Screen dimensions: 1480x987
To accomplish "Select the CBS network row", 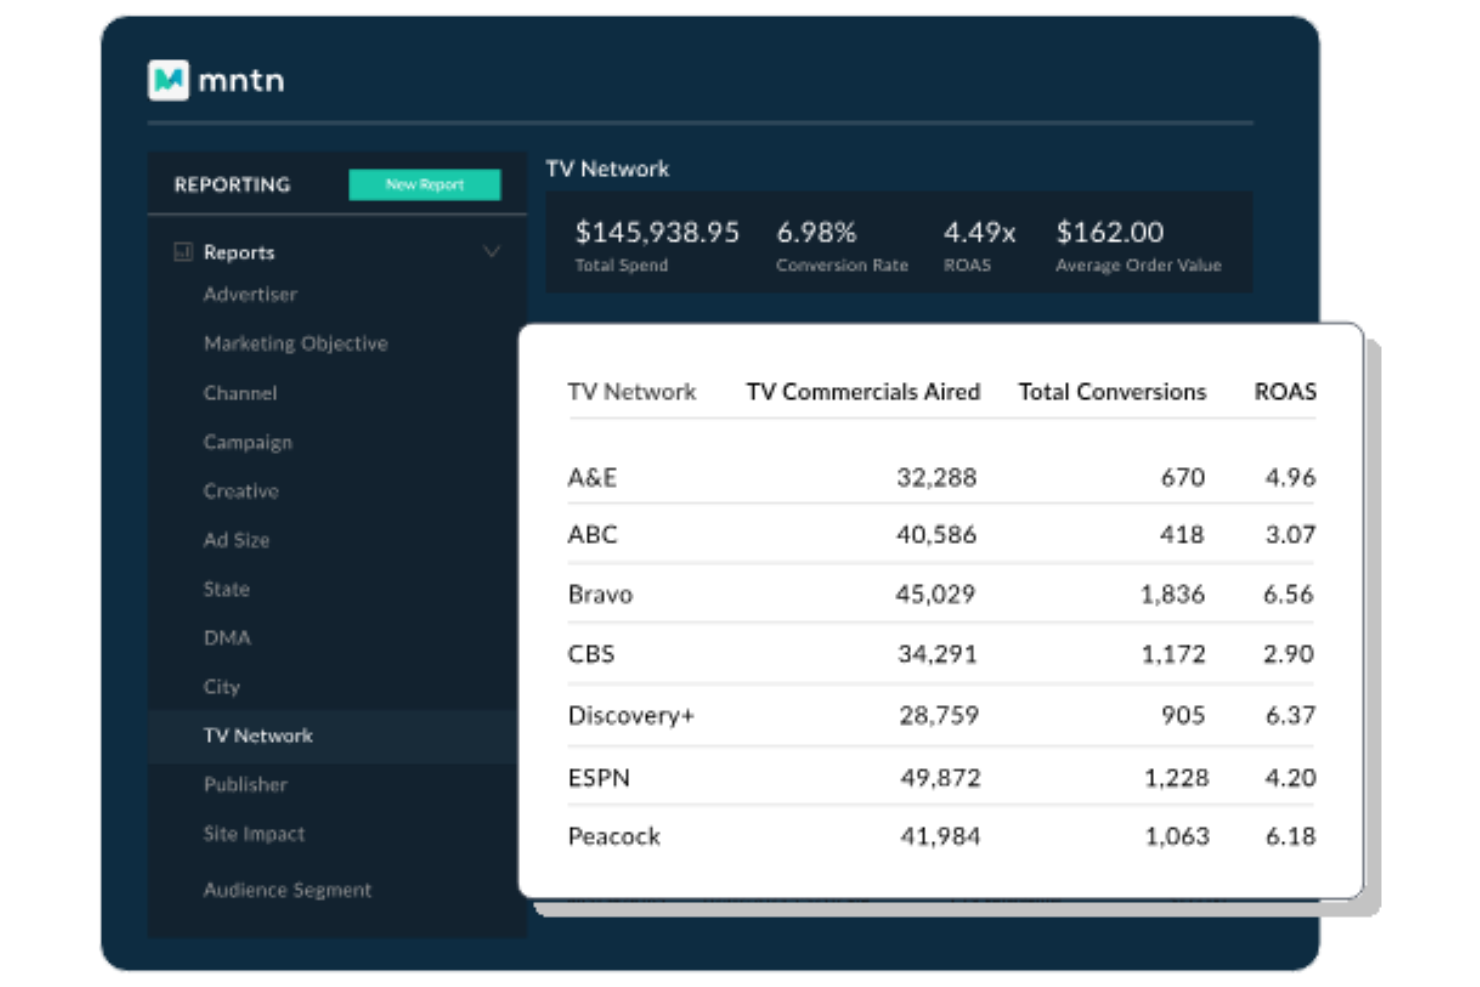I will point(941,654).
